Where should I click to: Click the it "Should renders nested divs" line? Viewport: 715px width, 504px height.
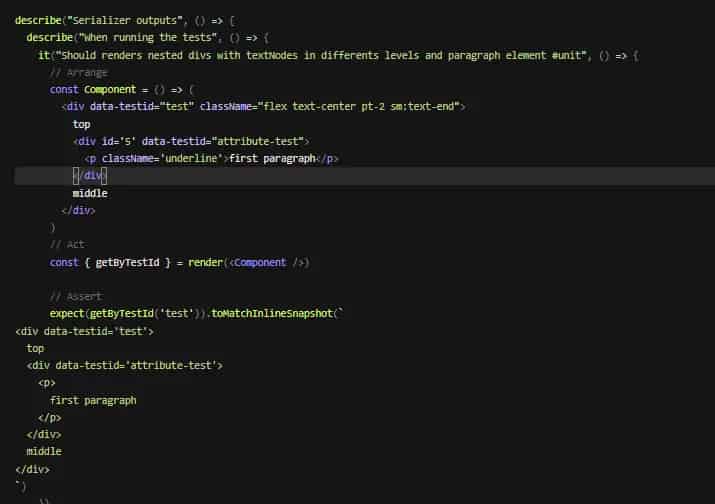(x=338, y=55)
